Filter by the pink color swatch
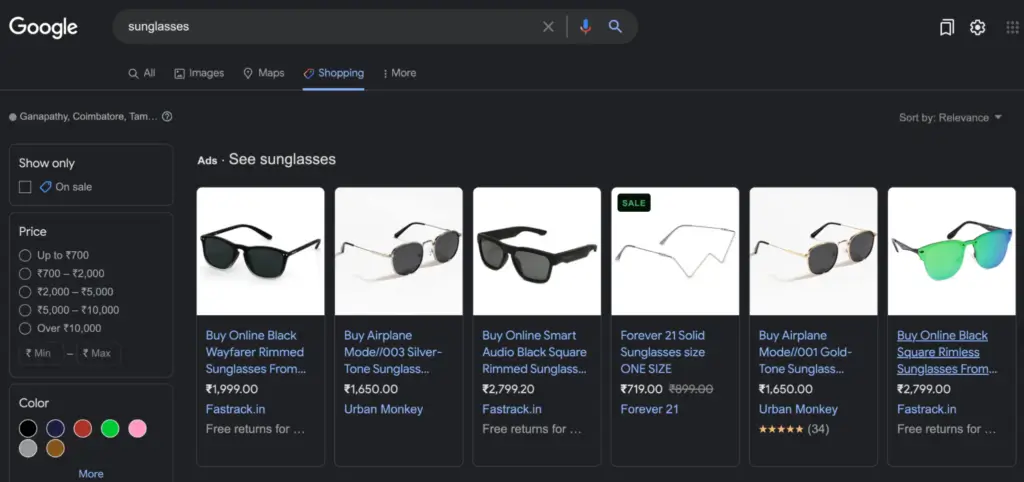1024x482 pixels. [138, 429]
